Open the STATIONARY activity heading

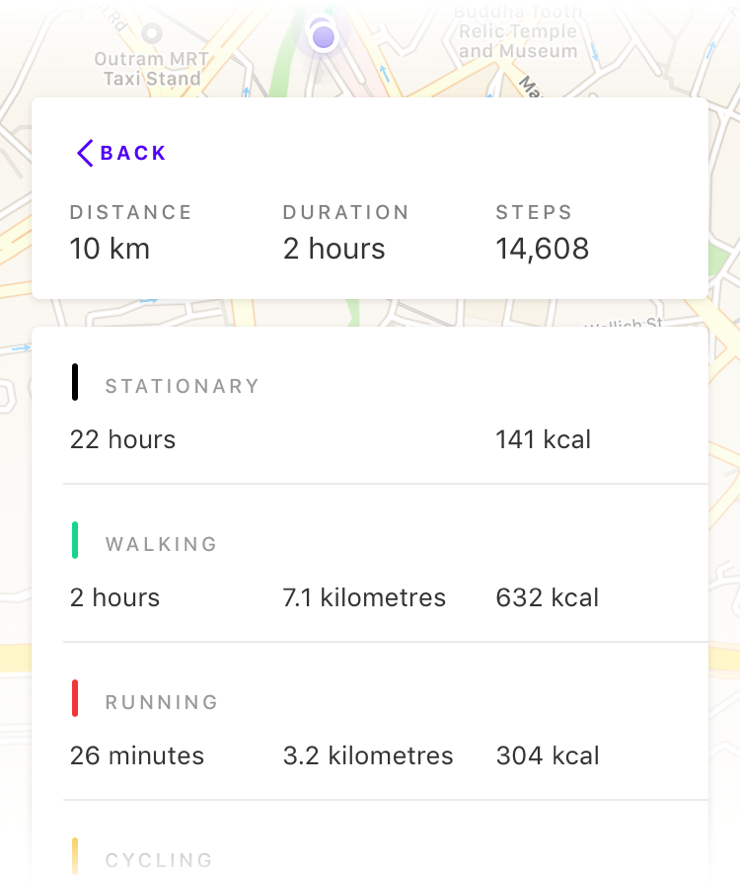[x=182, y=386]
